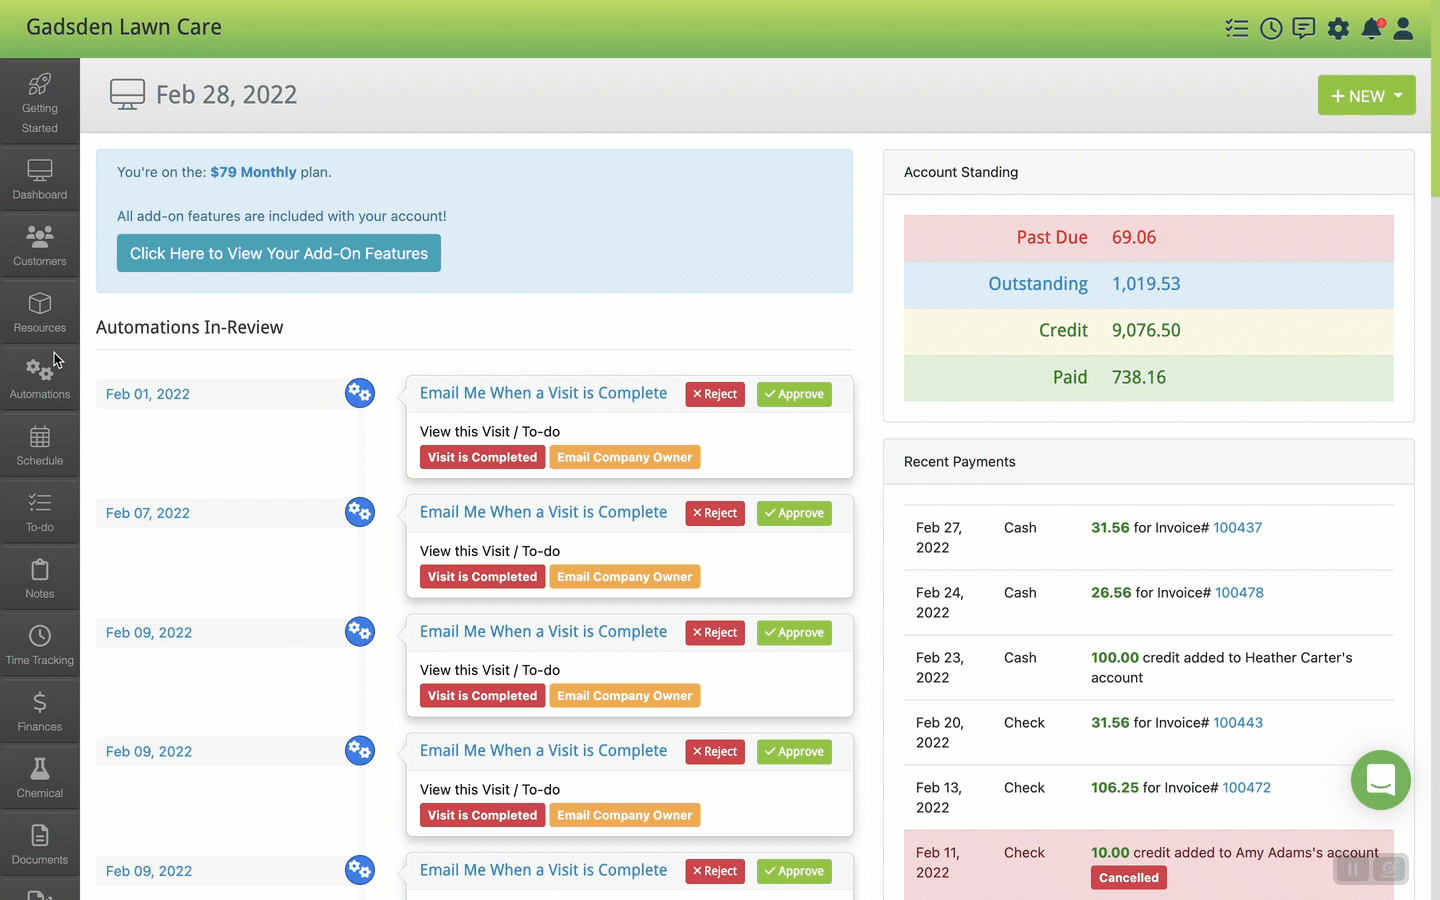The width and height of the screenshot is (1440, 900).
Task: Click the Cancelled badge on Amy Adams payment
Action: 1129,878
